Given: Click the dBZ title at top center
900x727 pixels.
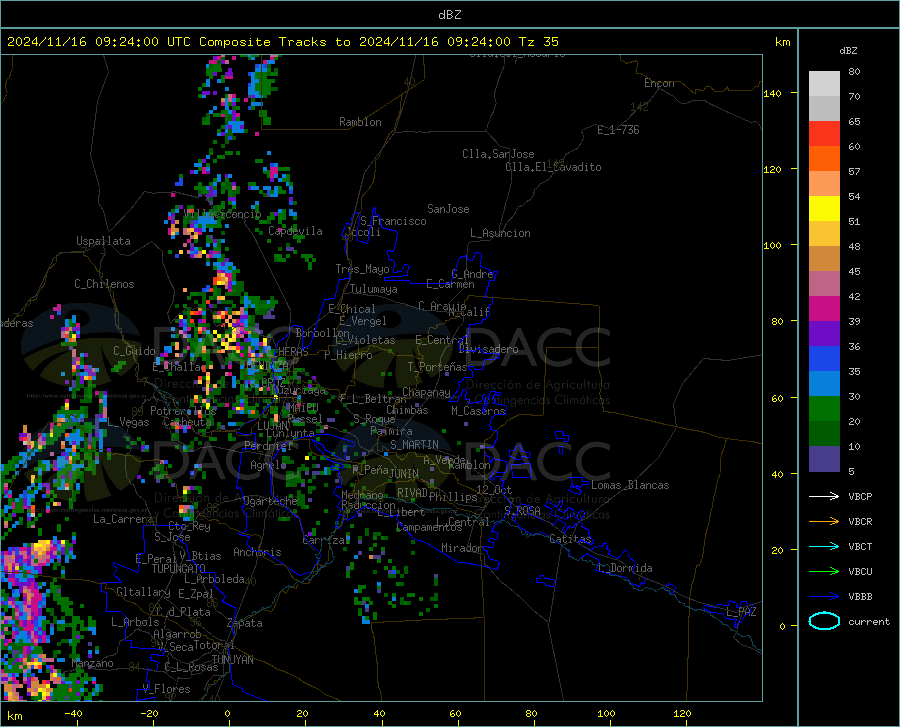Looking at the screenshot, I should 449,14.
